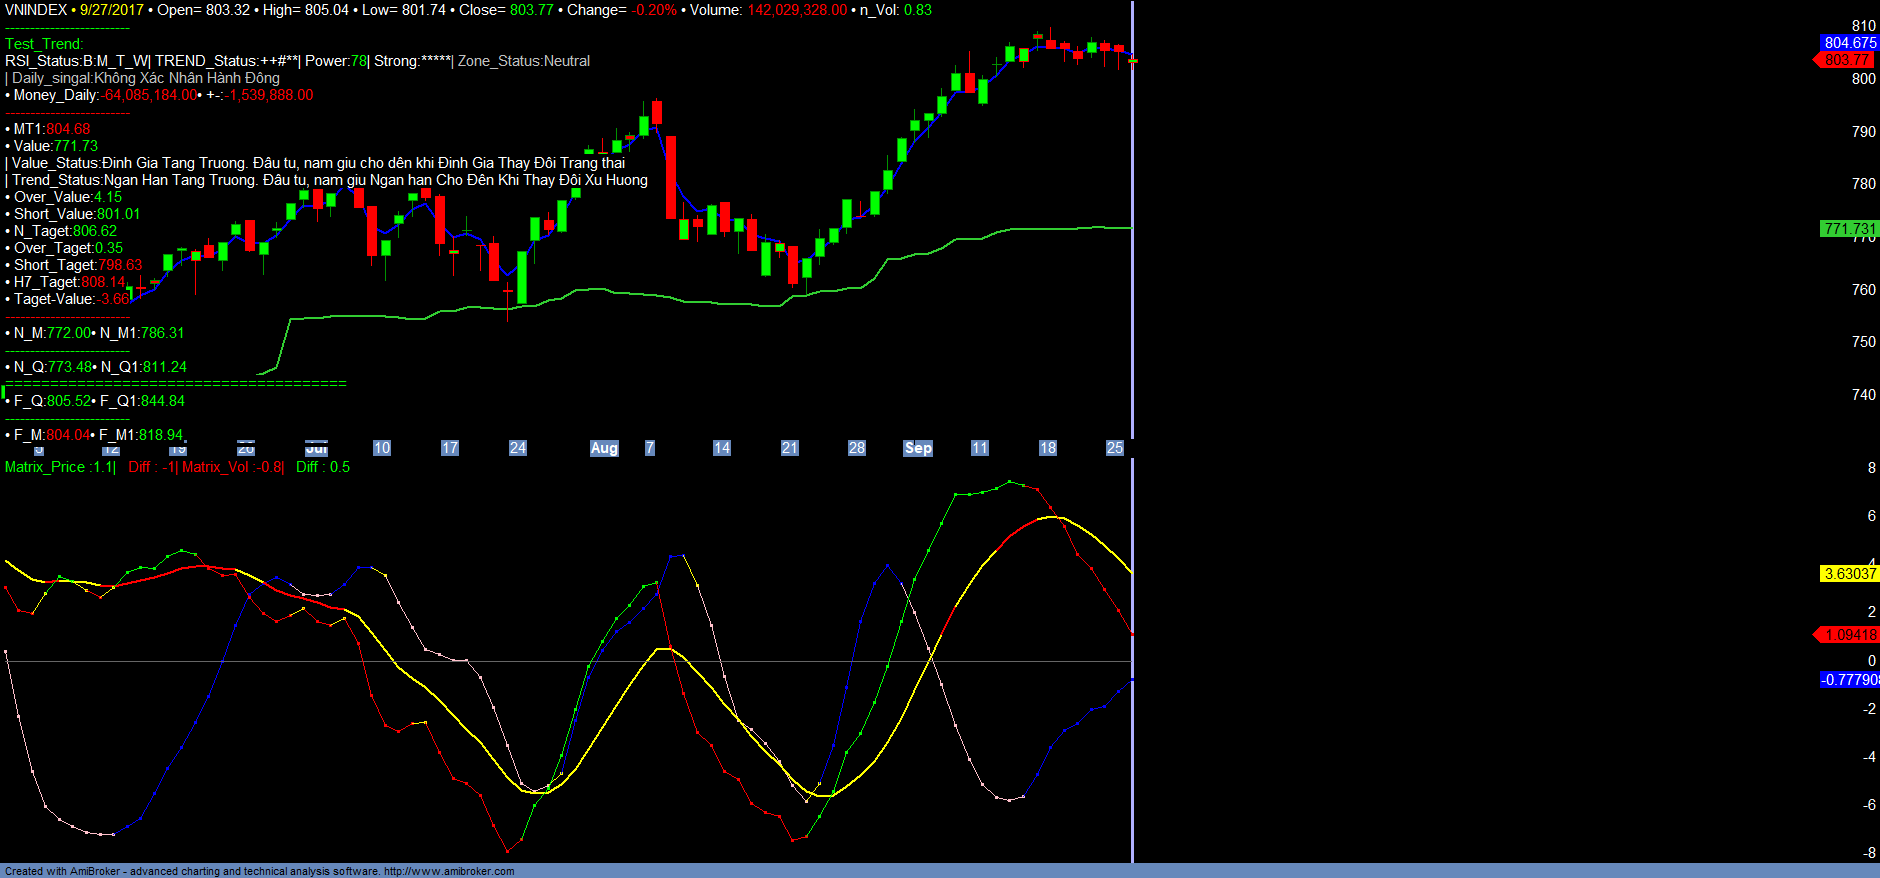
Task: Click date marker 11 on time axis
Action: [x=979, y=448]
